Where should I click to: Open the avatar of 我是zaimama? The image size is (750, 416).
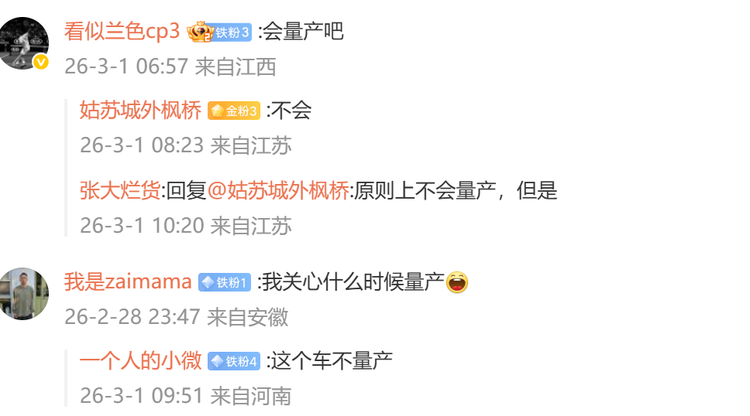(x=23, y=294)
